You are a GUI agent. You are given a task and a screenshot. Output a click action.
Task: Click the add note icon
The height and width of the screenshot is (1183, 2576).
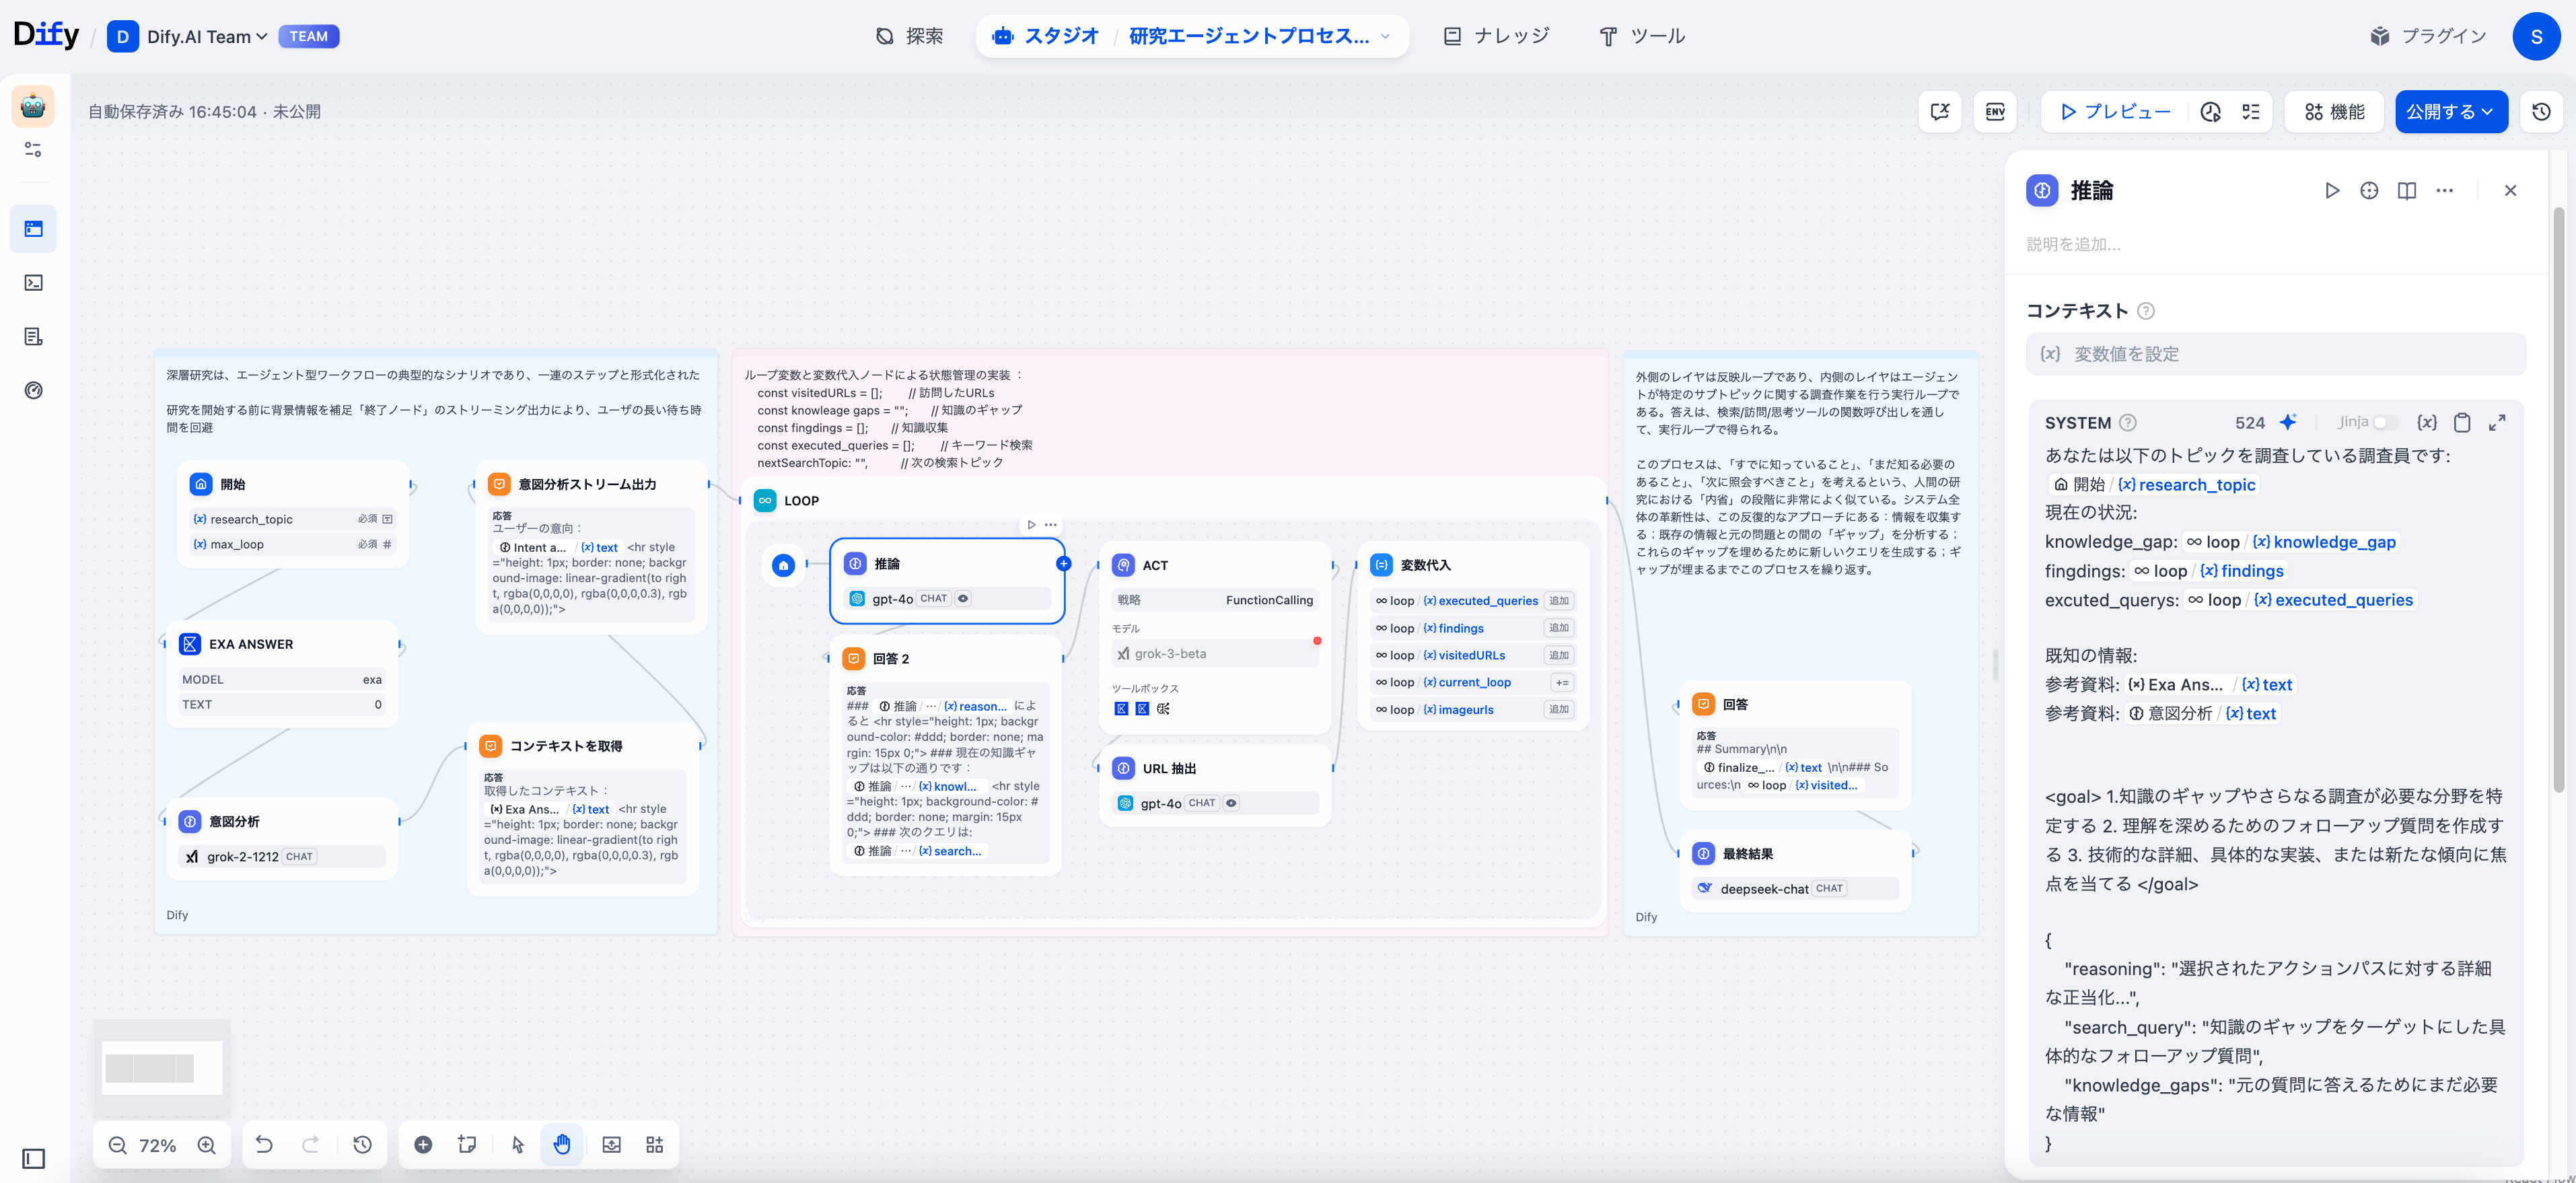click(x=467, y=1144)
